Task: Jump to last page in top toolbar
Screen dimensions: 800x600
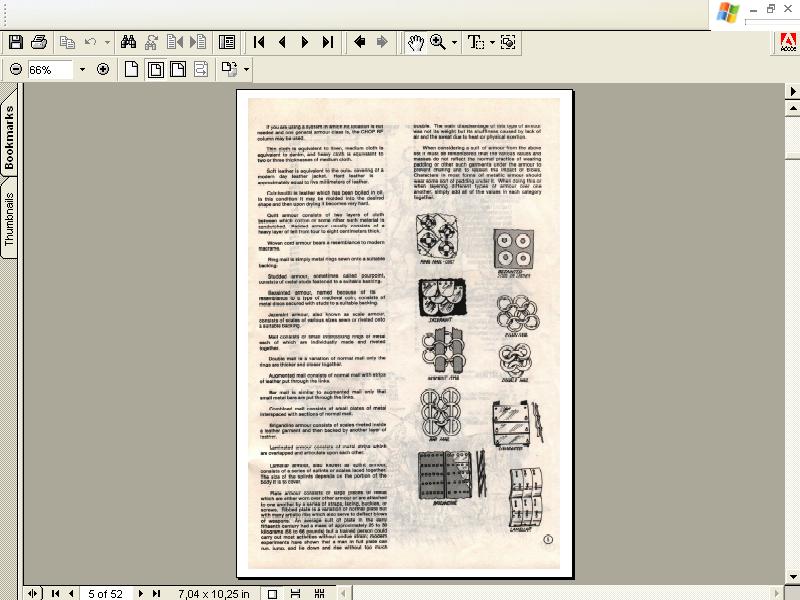Action: click(x=328, y=42)
